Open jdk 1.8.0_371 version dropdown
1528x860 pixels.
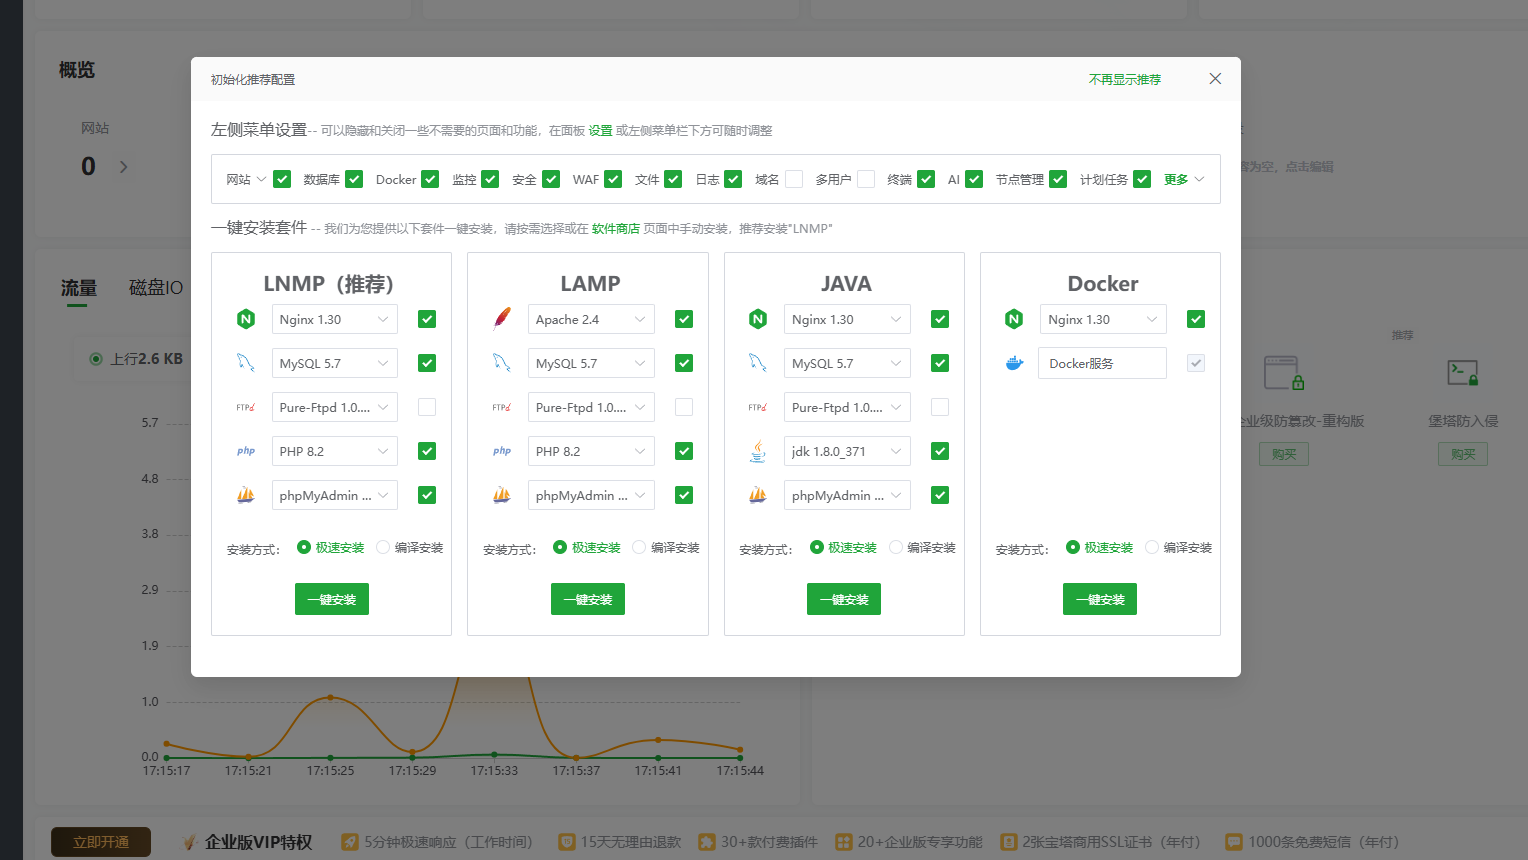point(847,451)
